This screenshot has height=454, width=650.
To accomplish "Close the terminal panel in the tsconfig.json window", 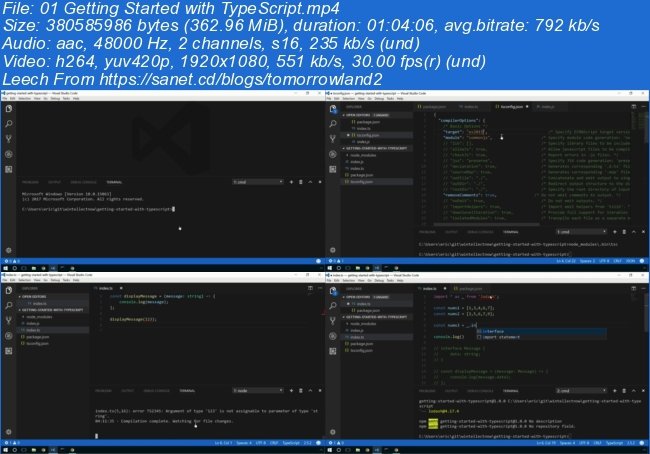I will pyautogui.click(x=643, y=232).
